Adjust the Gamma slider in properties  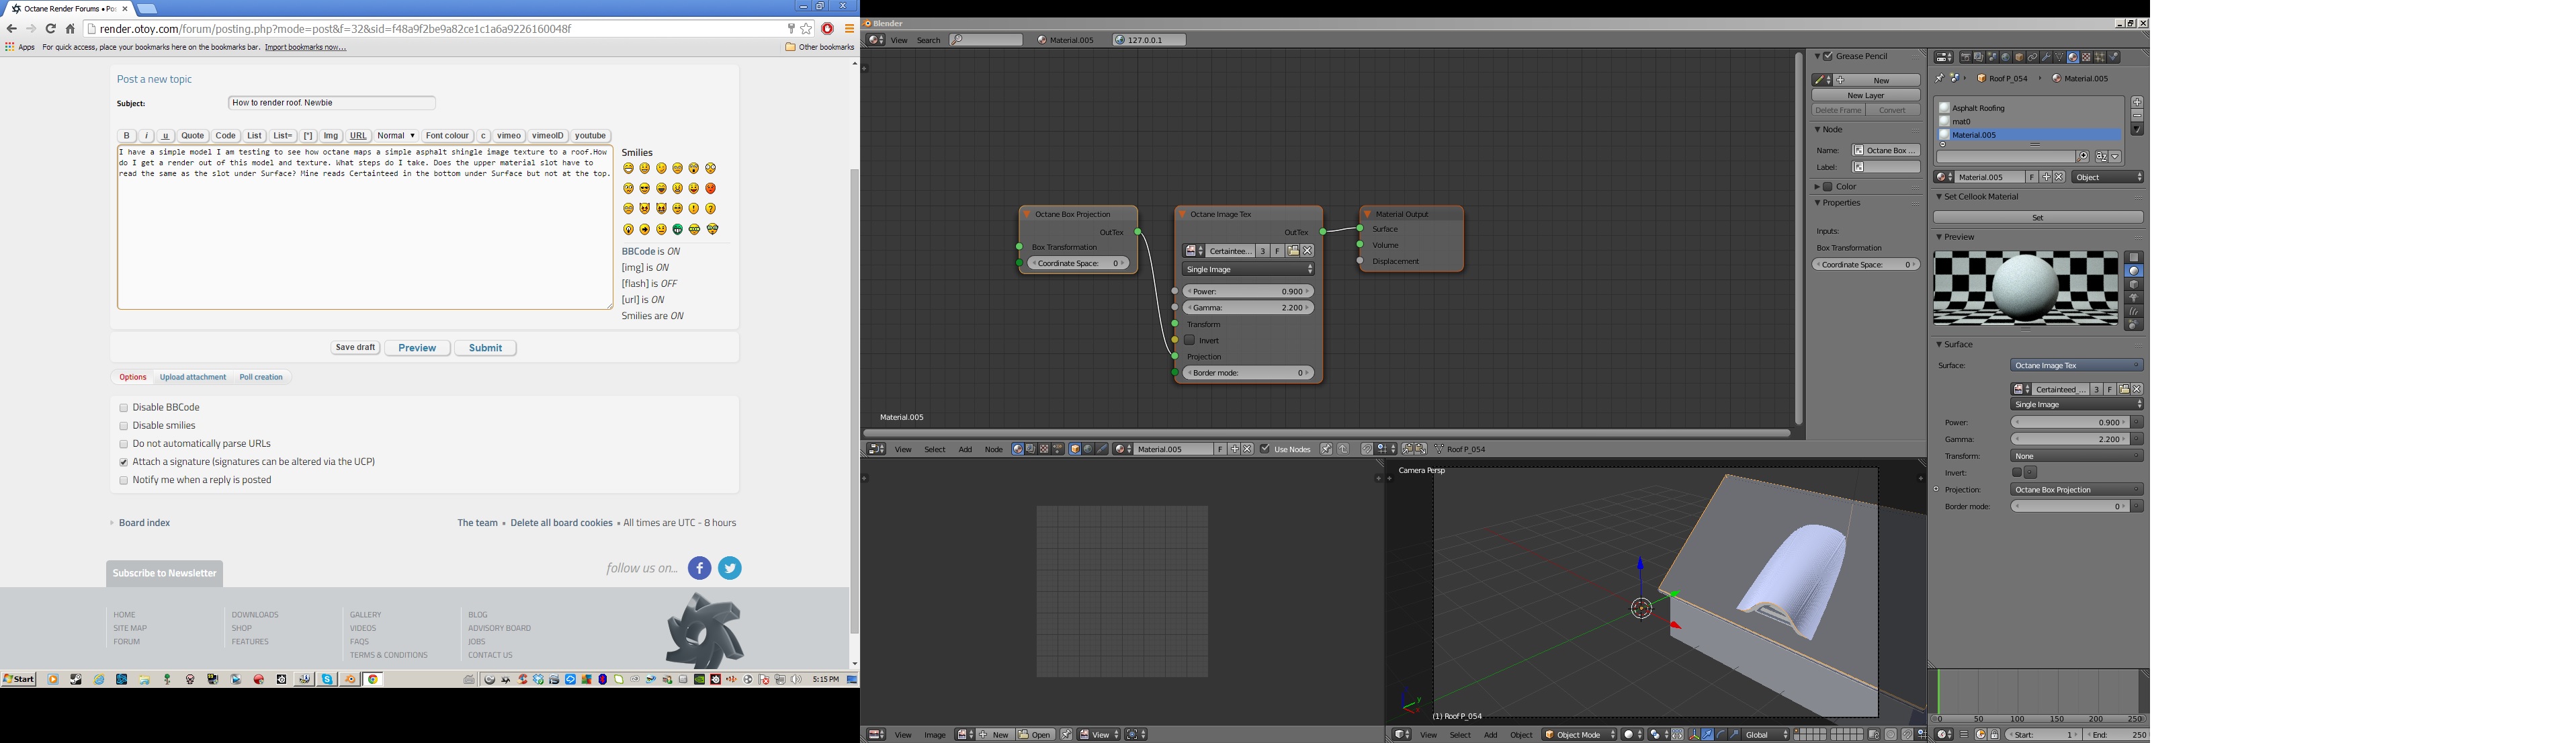tap(2069, 439)
